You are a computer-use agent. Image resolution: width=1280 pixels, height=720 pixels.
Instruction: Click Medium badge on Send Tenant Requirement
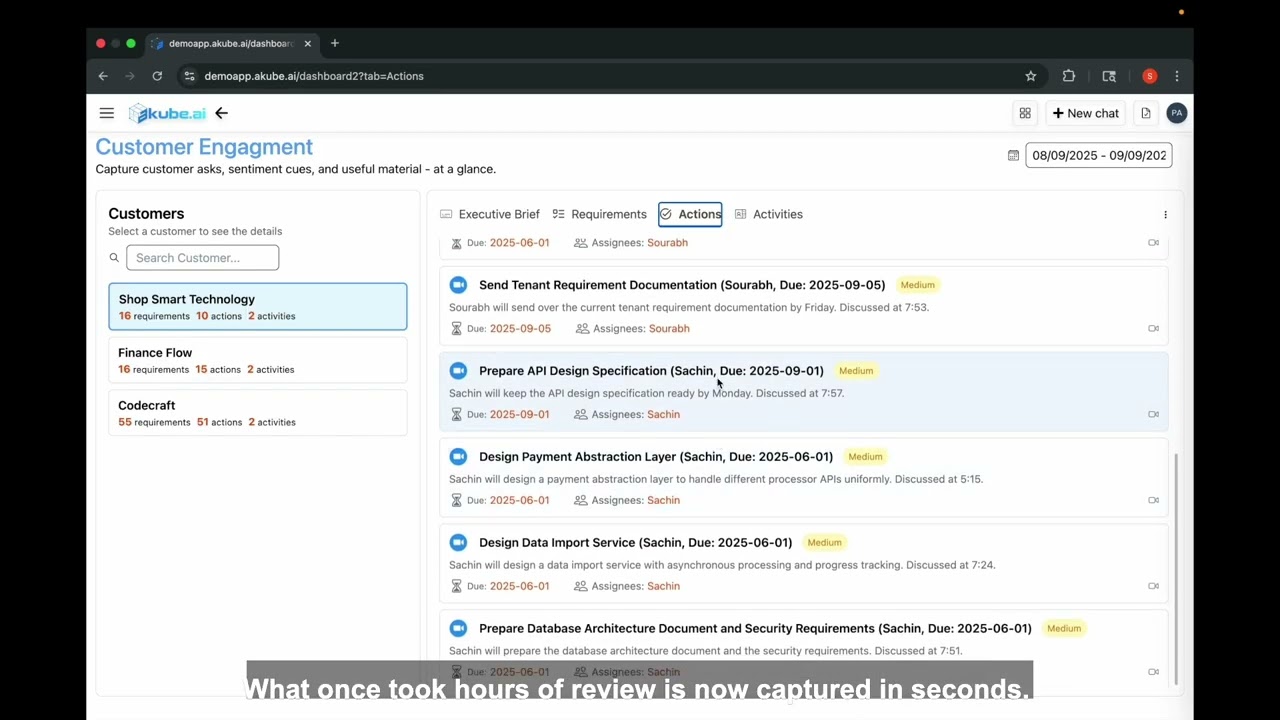point(917,285)
